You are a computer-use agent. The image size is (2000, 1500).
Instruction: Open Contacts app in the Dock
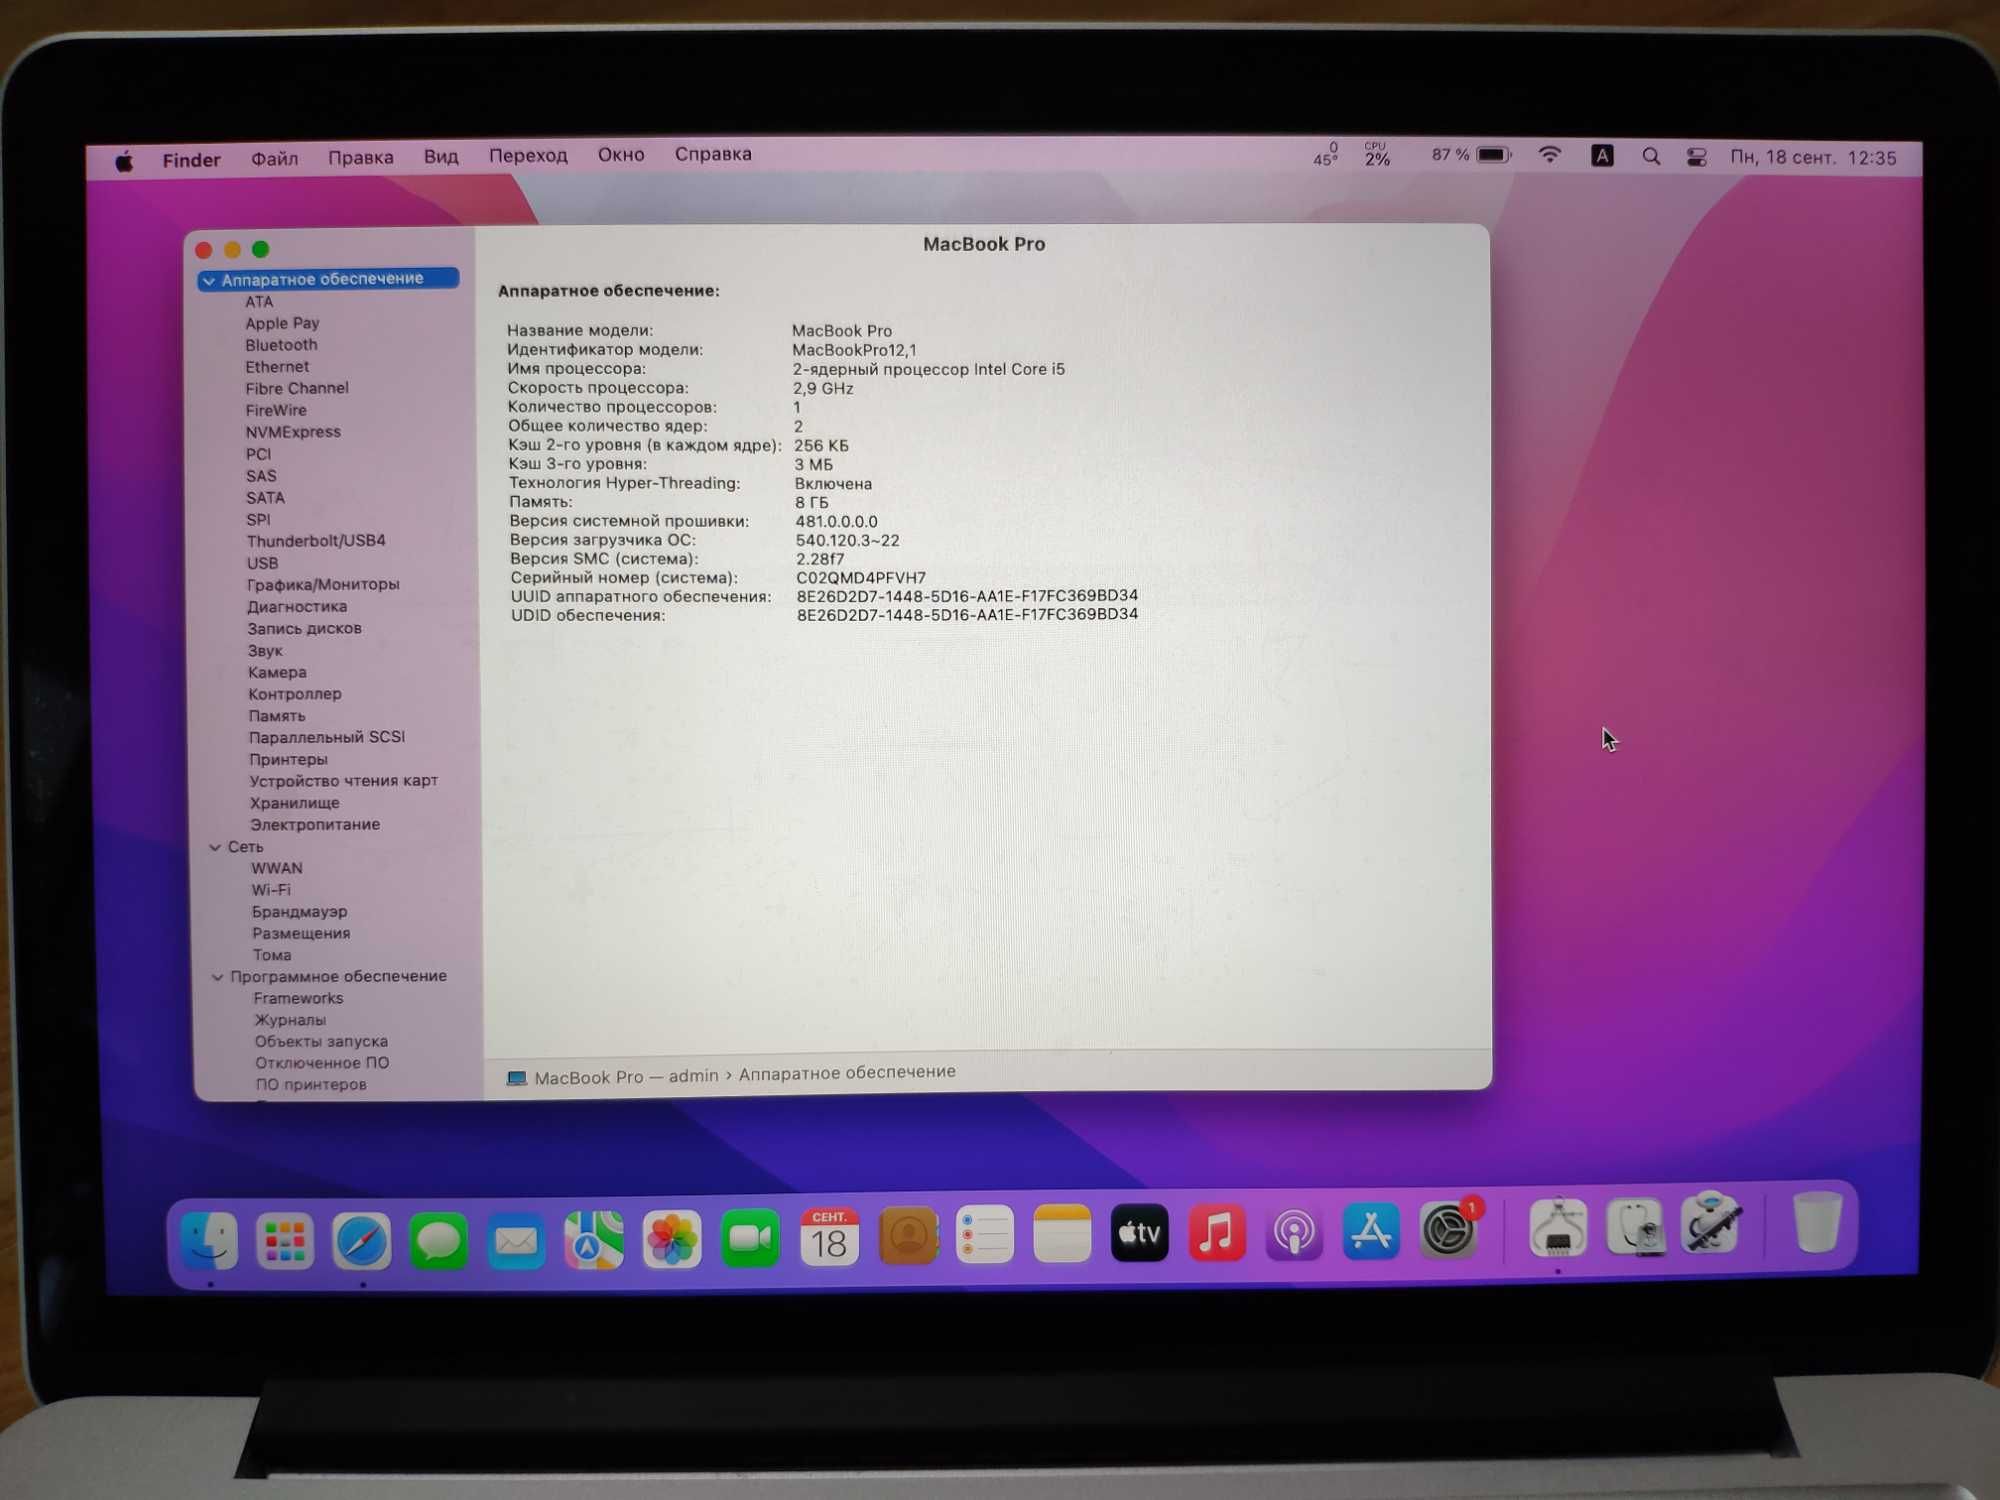(x=908, y=1236)
